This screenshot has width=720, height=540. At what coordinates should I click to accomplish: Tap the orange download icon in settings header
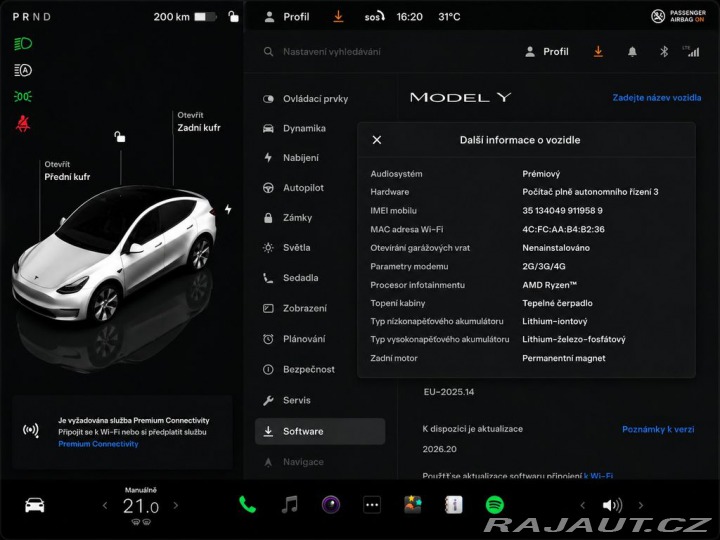pos(598,51)
